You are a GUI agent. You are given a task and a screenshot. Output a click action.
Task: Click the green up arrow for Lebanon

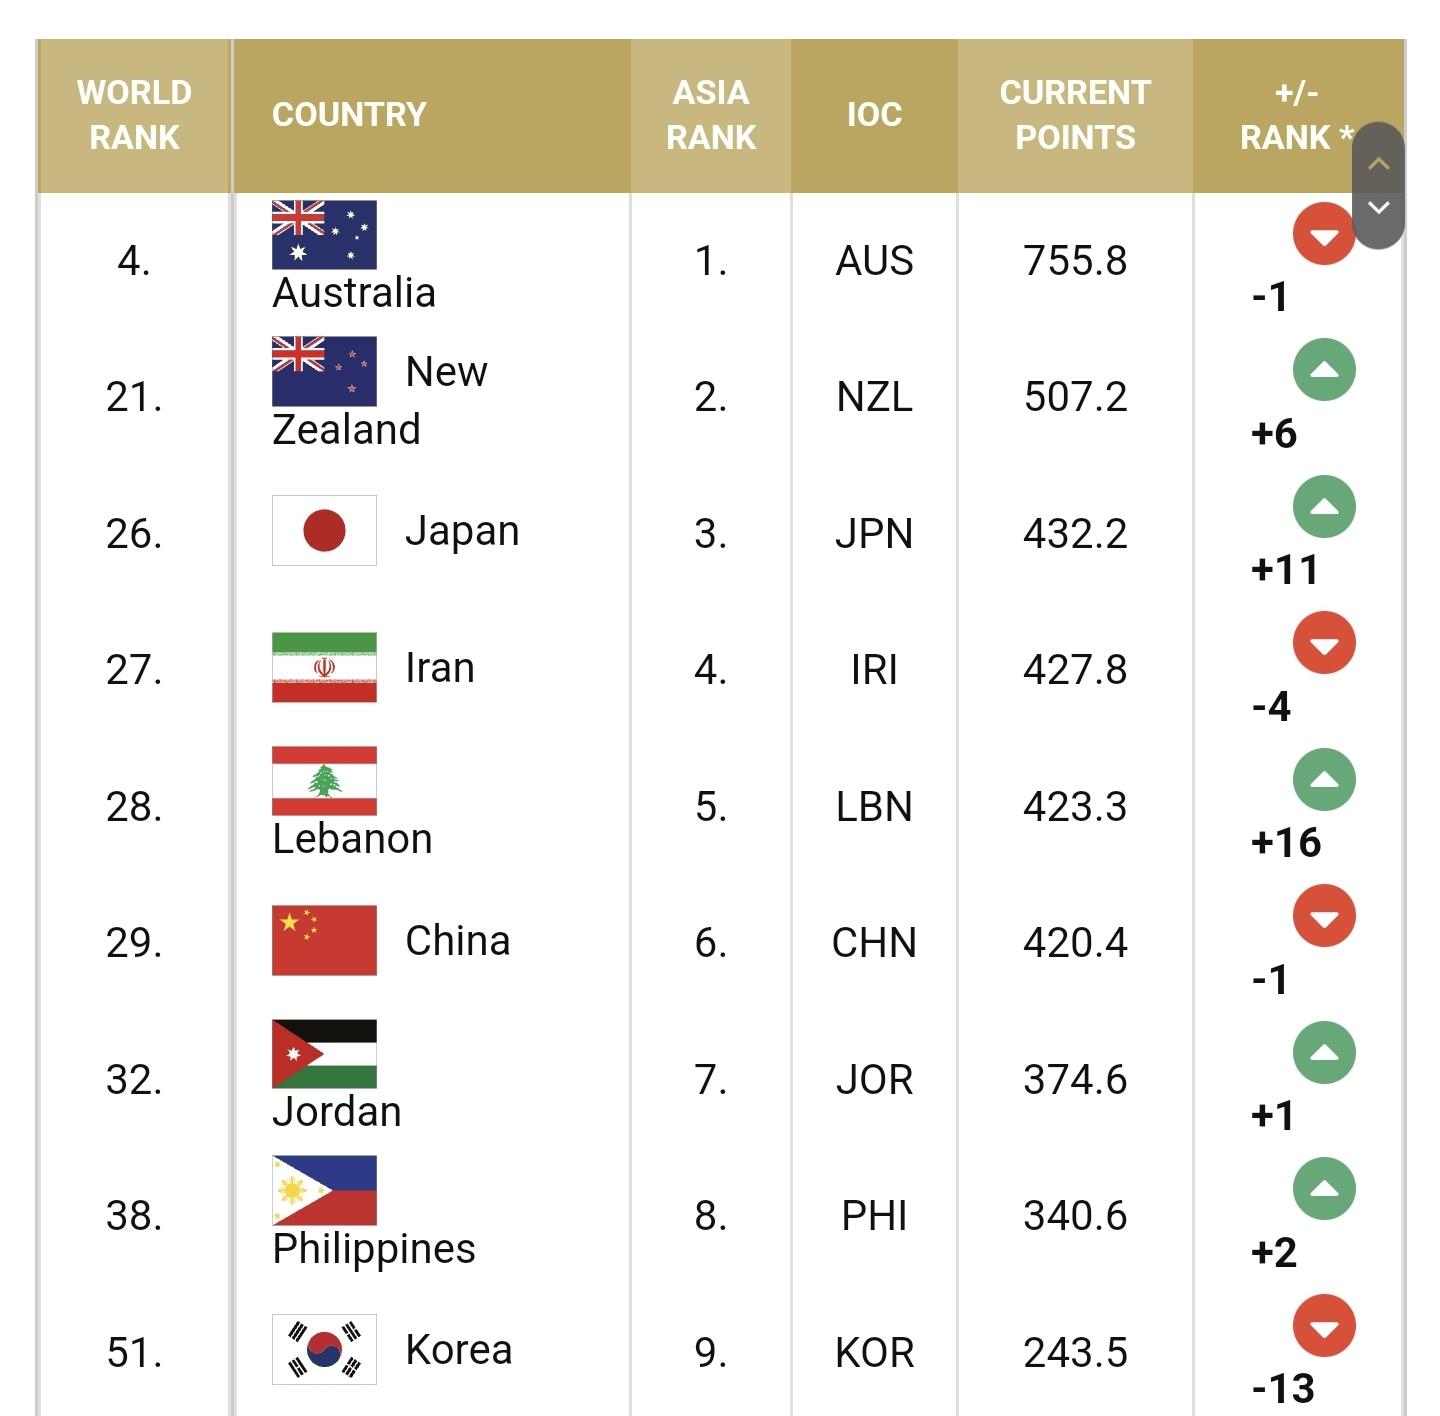(x=1324, y=779)
